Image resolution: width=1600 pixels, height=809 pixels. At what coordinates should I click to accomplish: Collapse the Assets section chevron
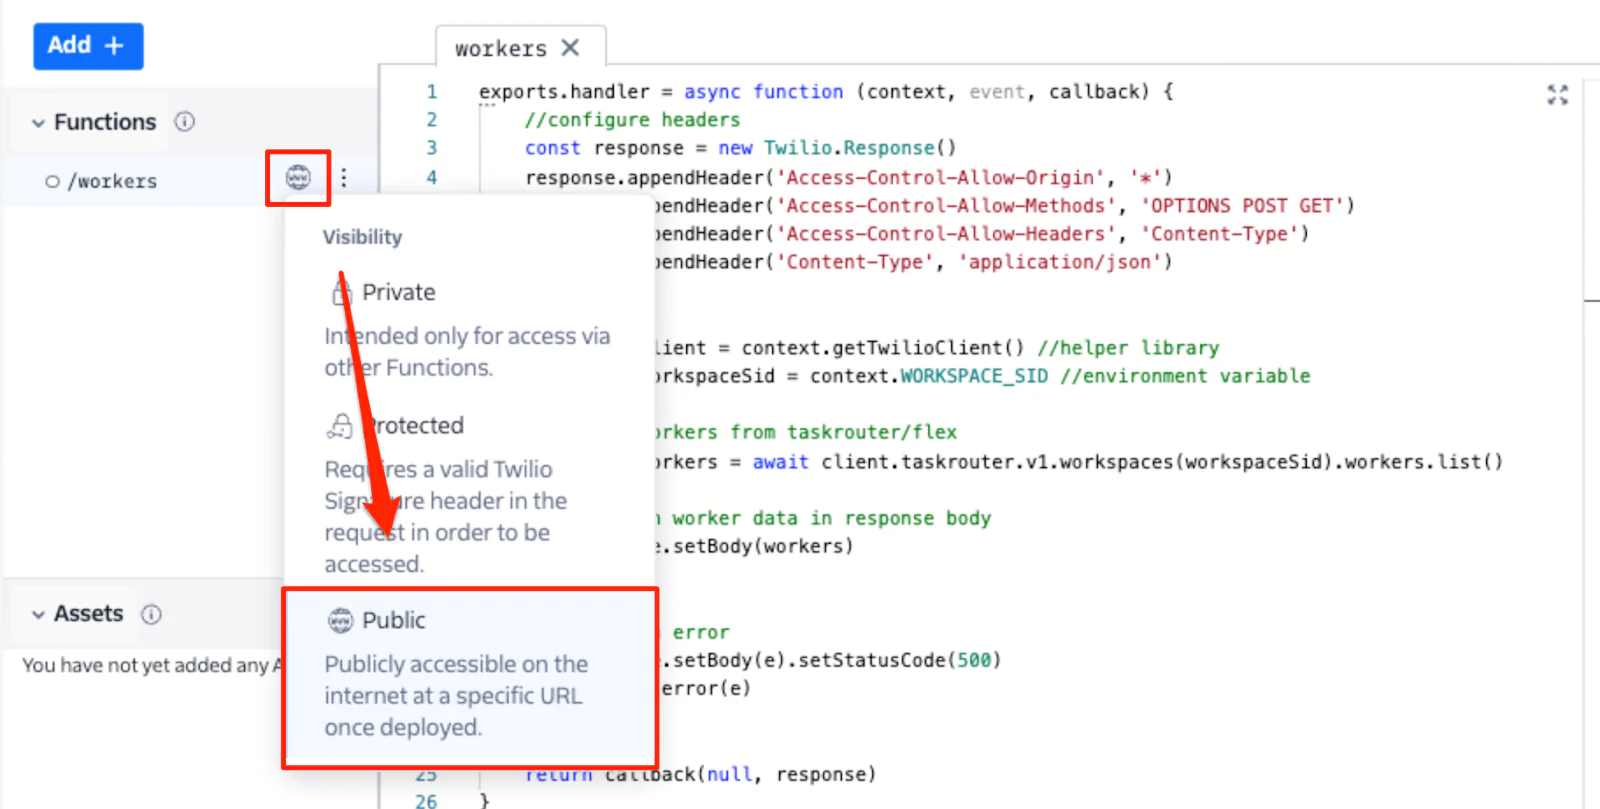point(38,615)
